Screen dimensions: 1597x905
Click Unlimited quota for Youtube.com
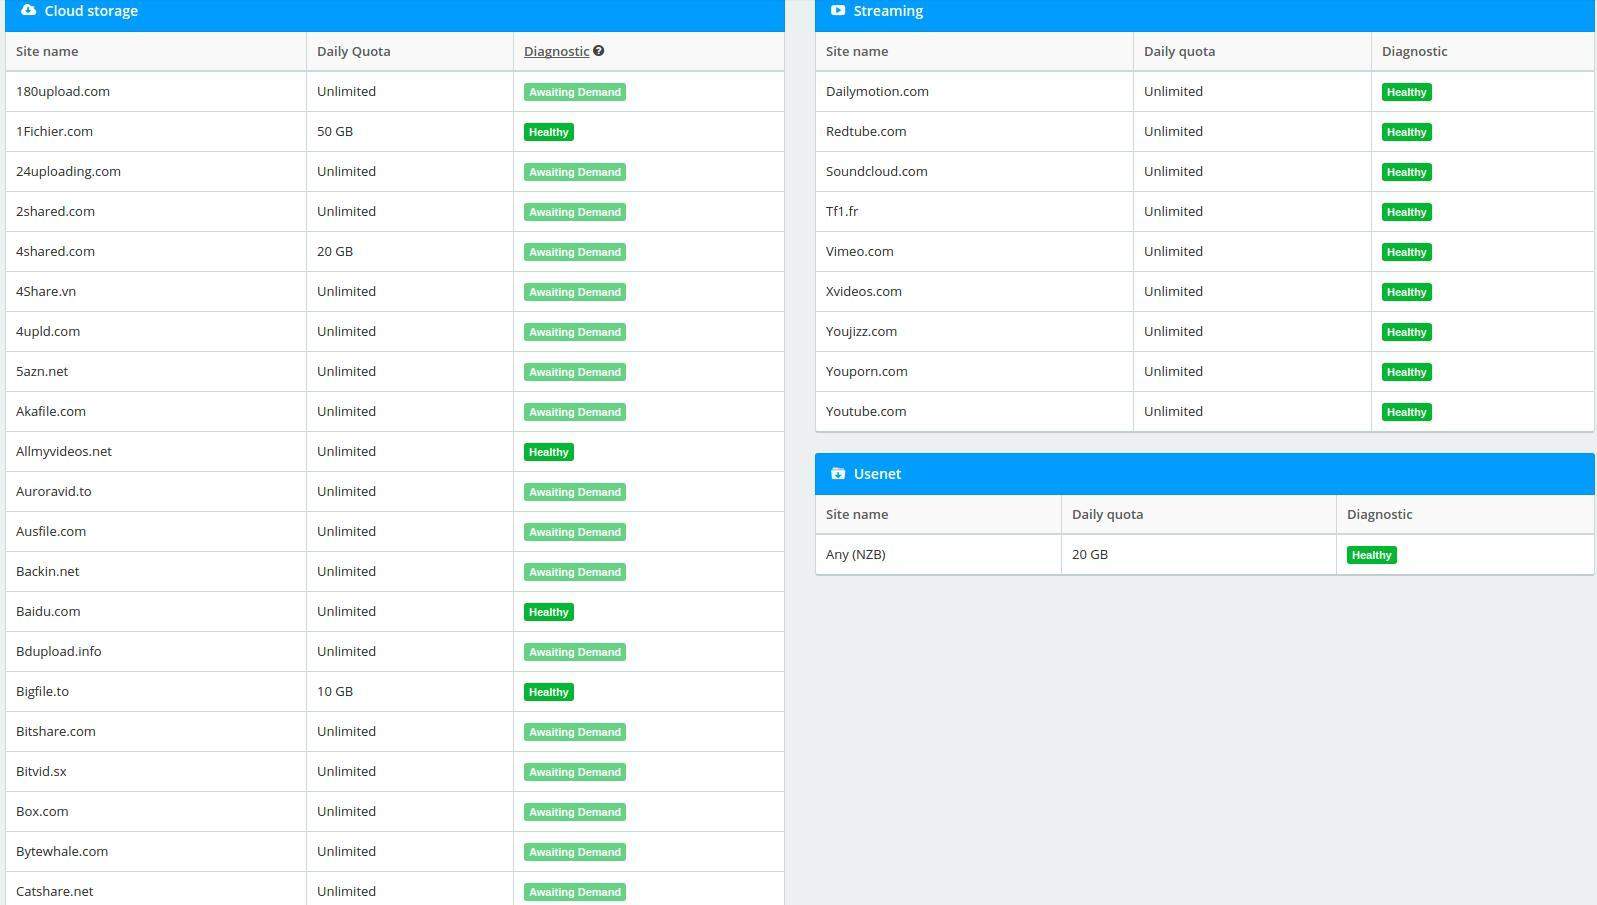click(x=1173, y=411)
